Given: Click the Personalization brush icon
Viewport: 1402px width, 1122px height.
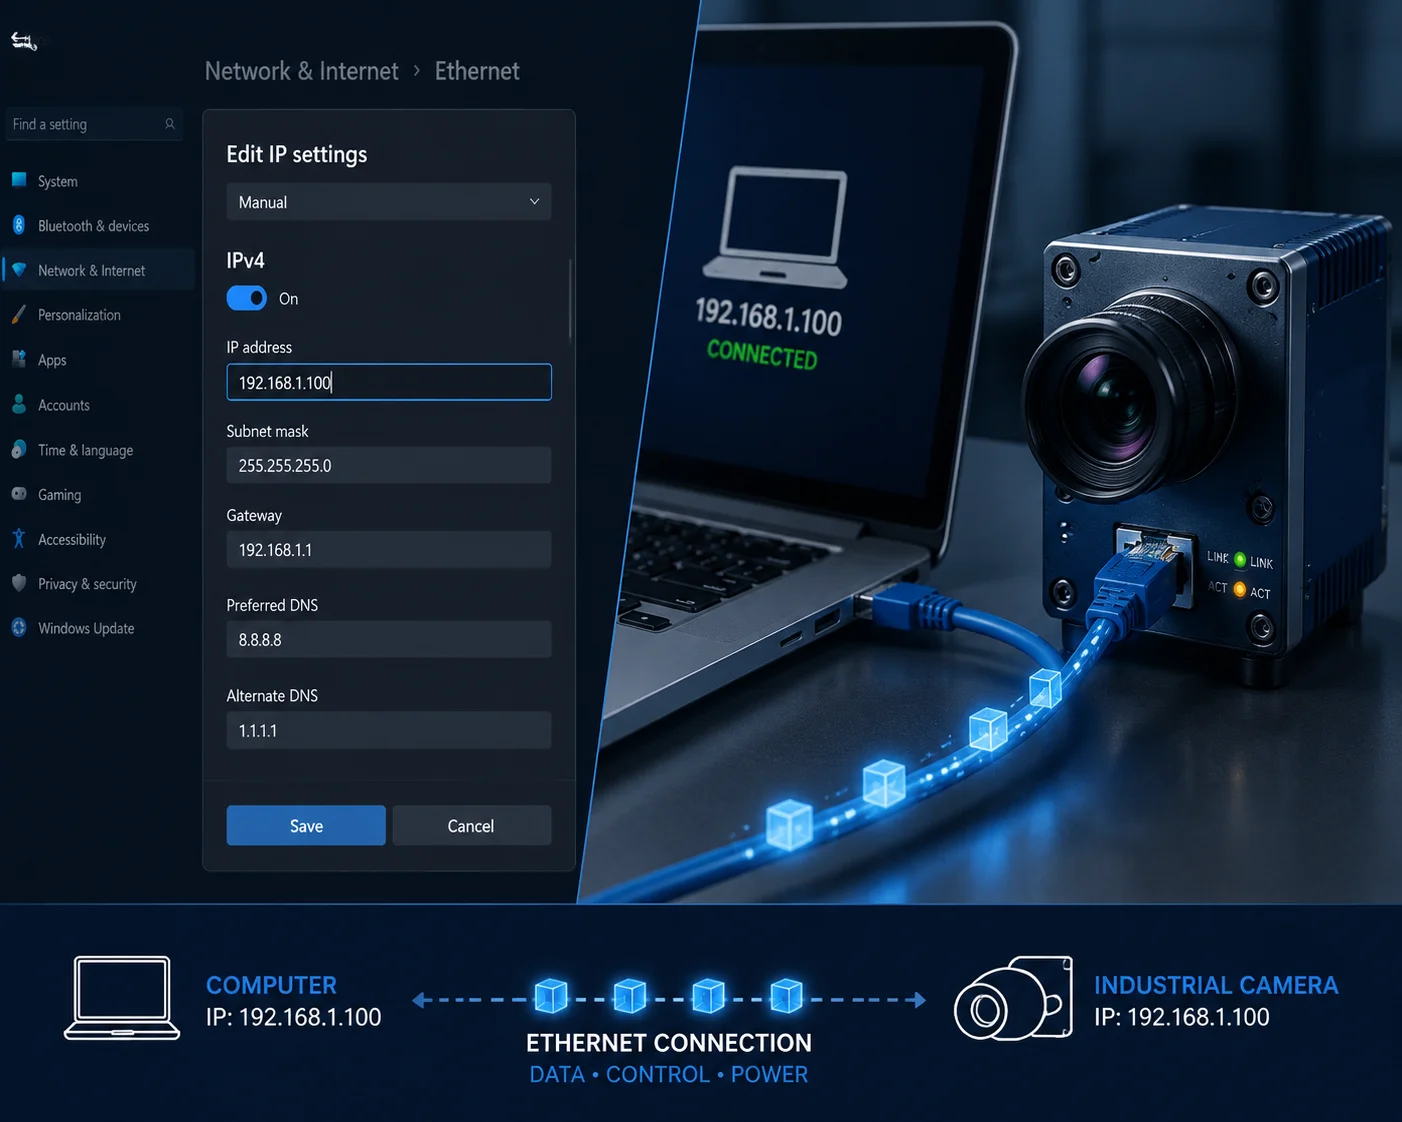Looking at the screenshot, I should 19,314.
